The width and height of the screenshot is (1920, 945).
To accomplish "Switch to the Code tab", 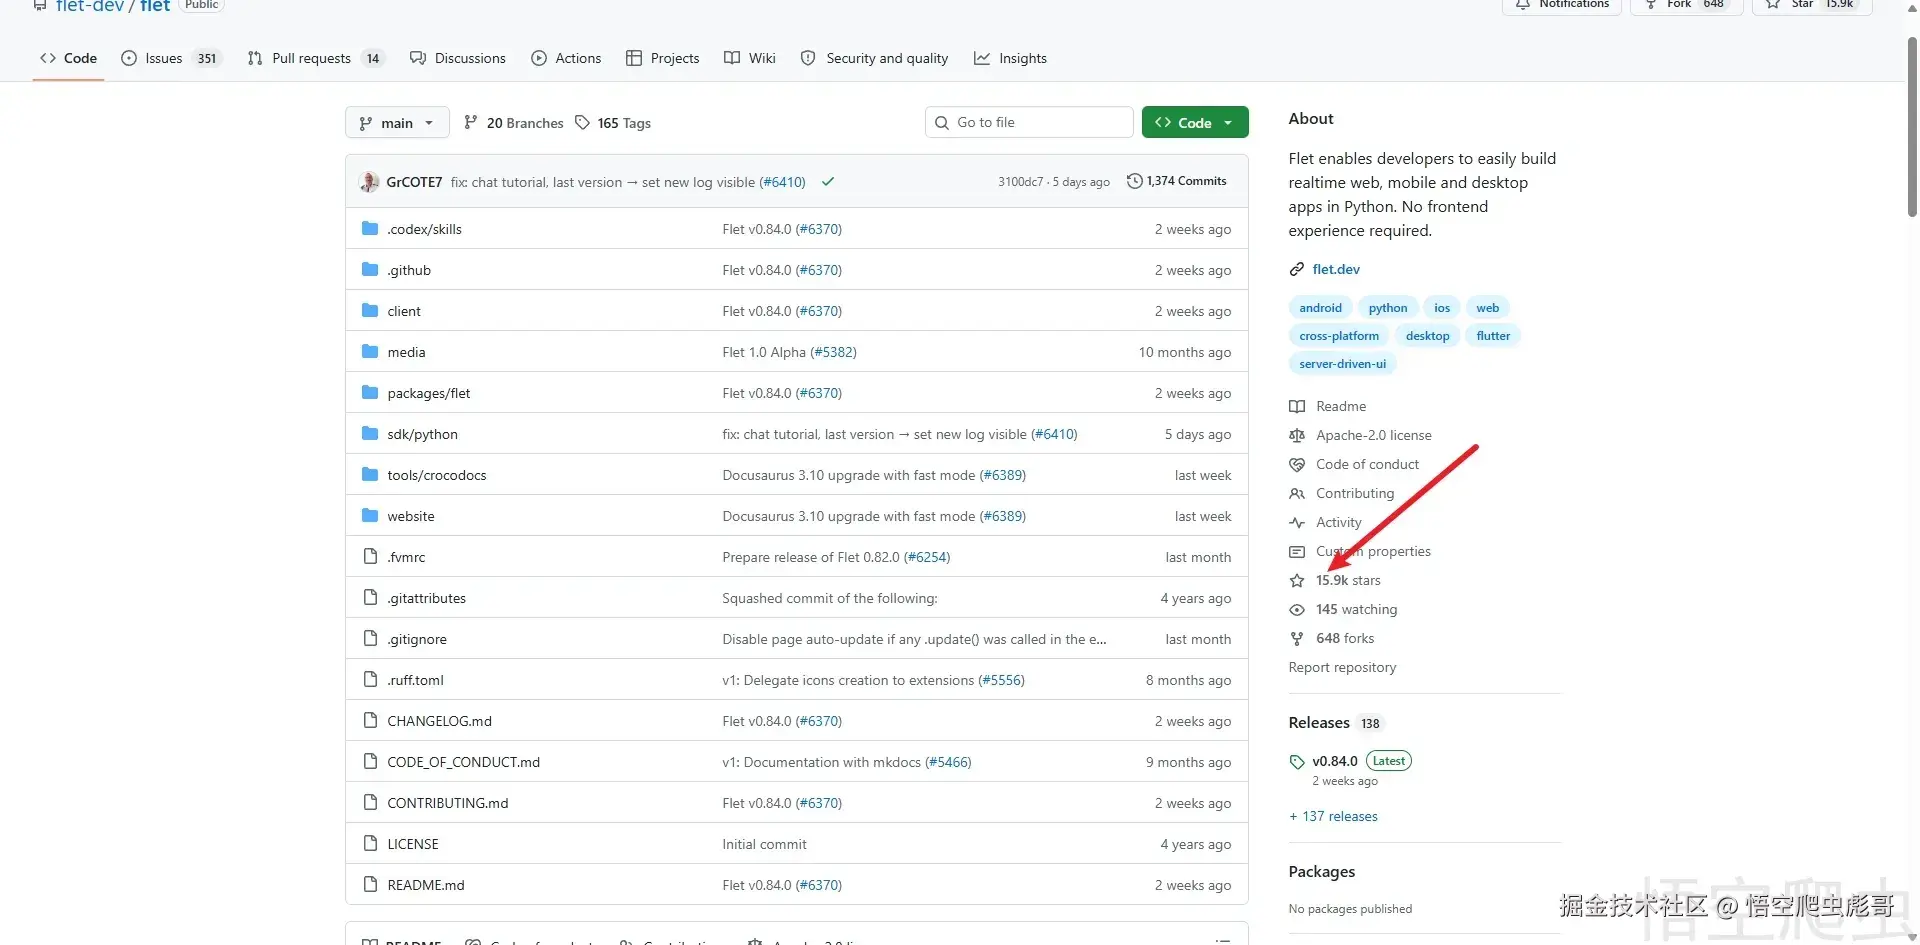I will [x=69, y=58].
